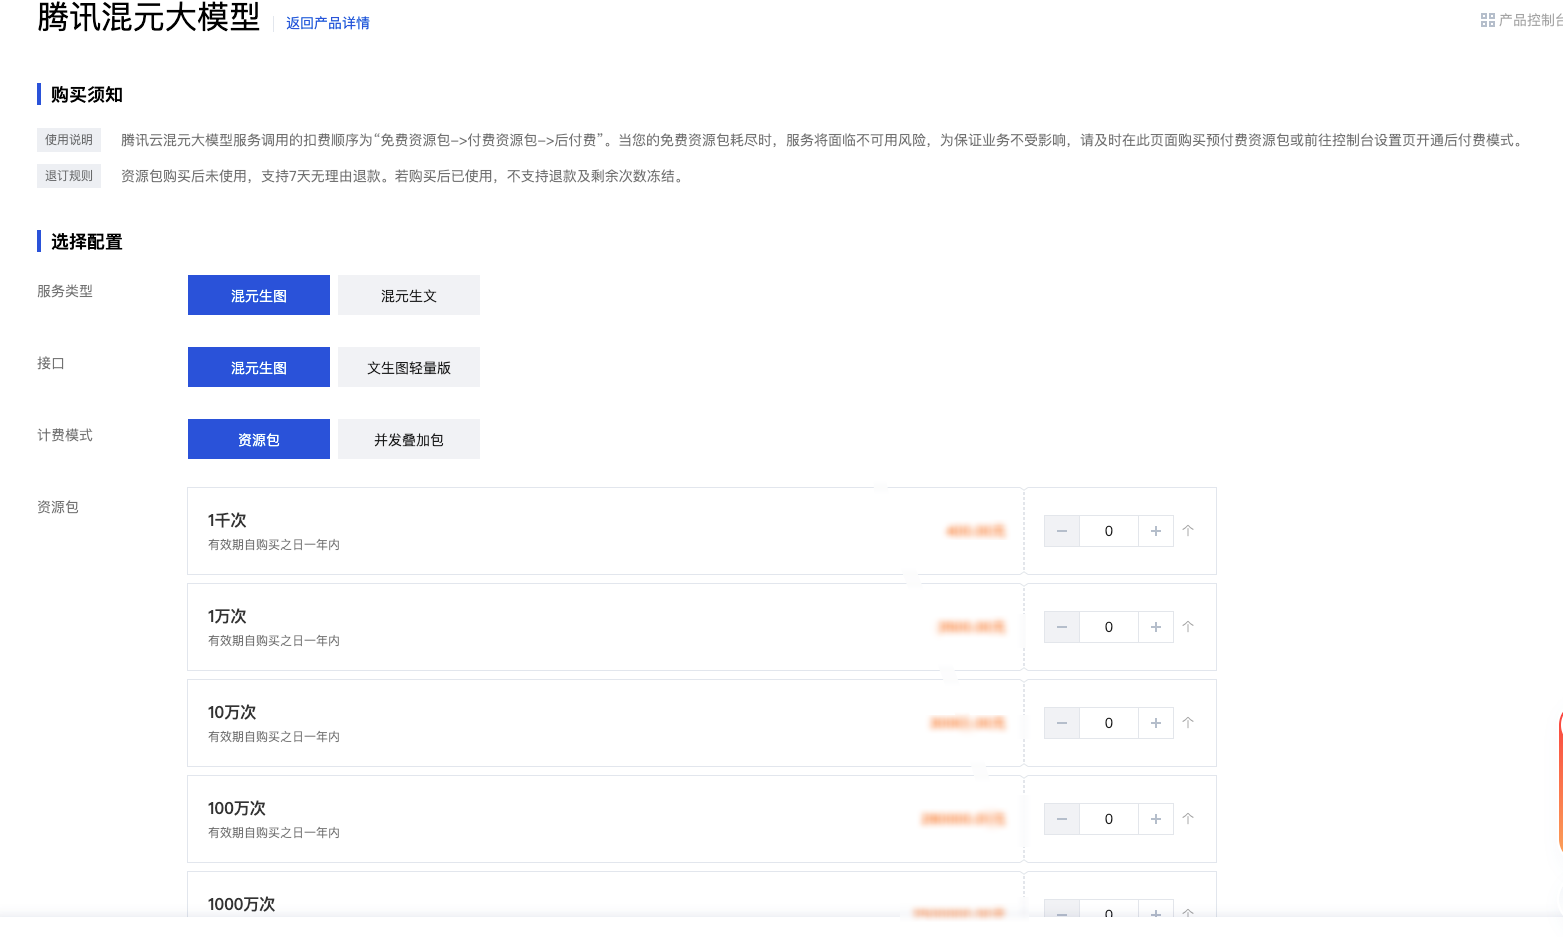Increase quantity for 10万次 package

(1156, 723)
